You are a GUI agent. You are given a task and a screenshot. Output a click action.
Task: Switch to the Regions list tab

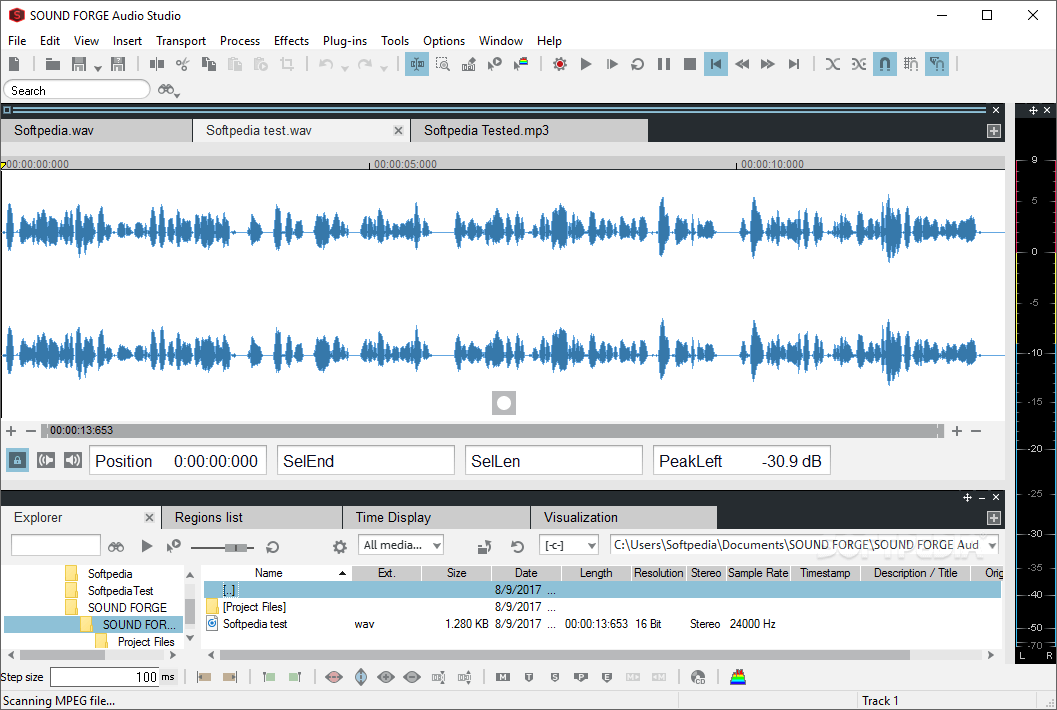[252, 517]
